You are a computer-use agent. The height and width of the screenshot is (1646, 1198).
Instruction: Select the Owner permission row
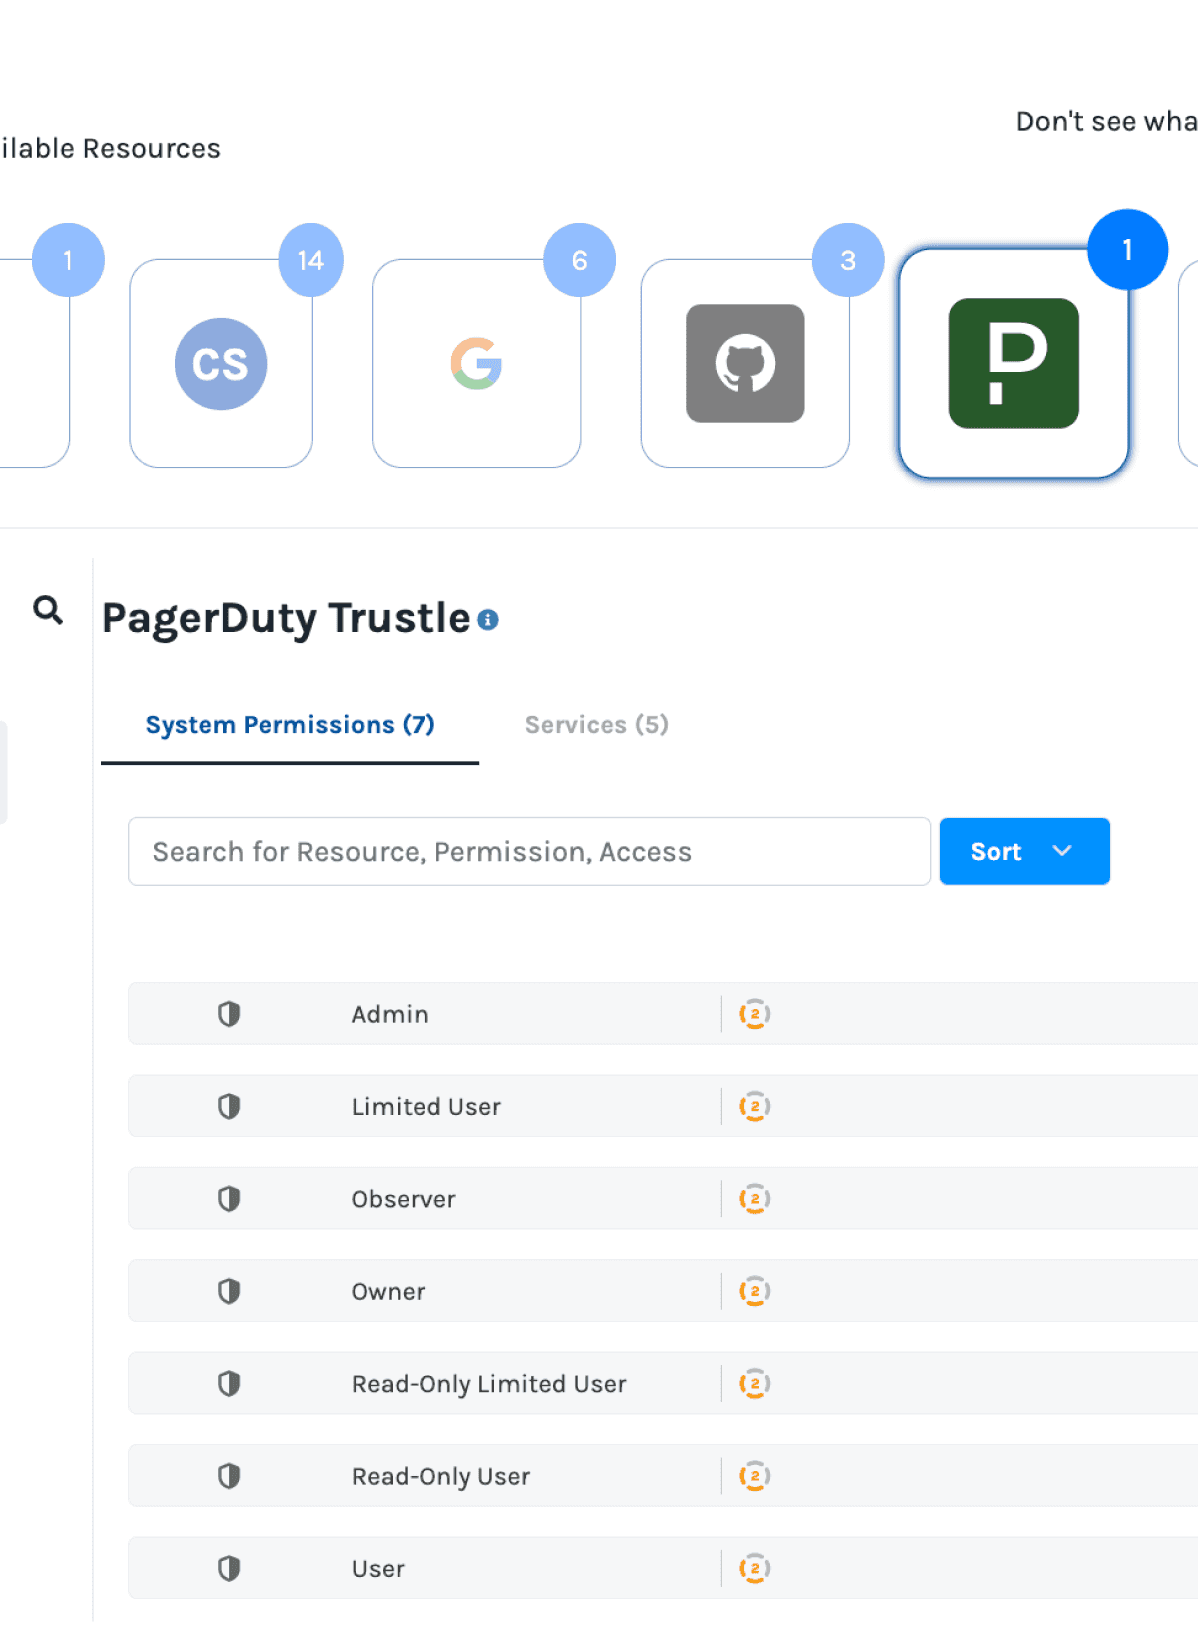[x=663, y=1291]
